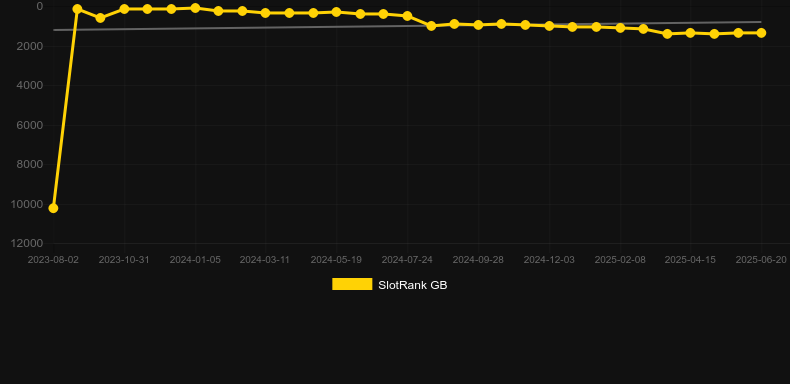Screen dimensions: 790x384
Task: Click the data point above 2025-04-15
Action: (690, 33)
